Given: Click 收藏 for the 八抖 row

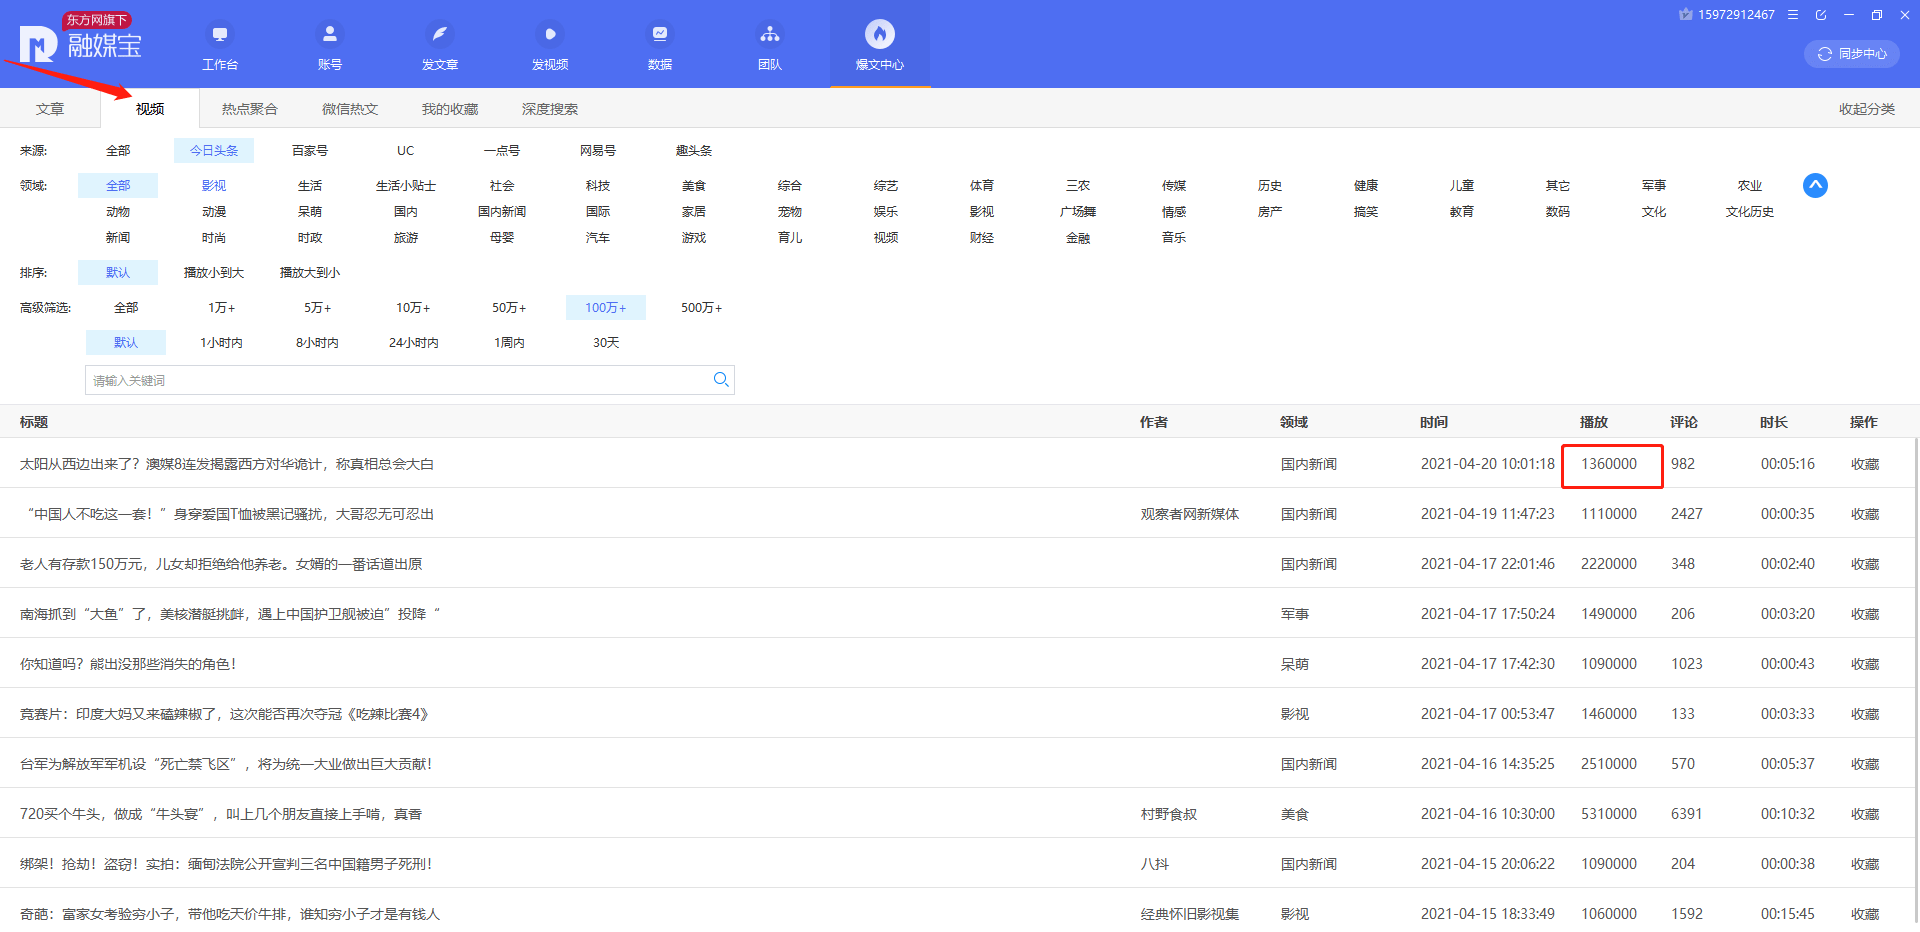Looking at the screenshot, I should pyautogui.click(x=1865, y=864).
